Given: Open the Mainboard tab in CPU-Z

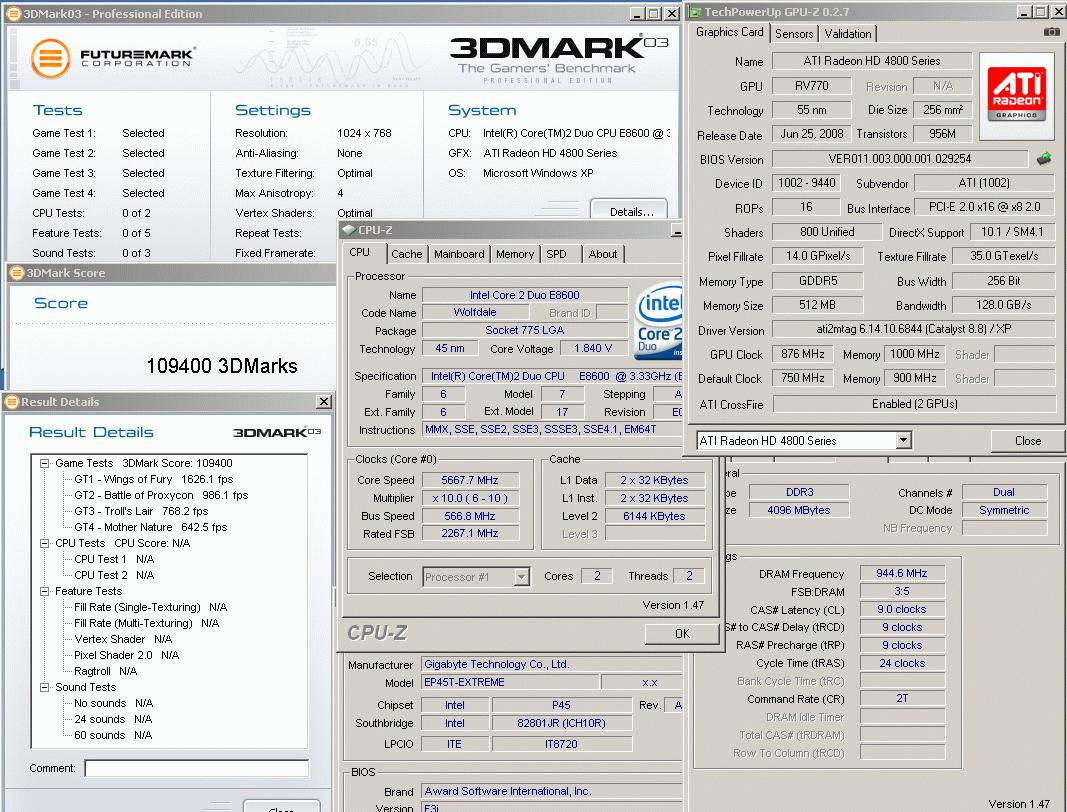Looking at the screenshot, I should pos(459,254).
